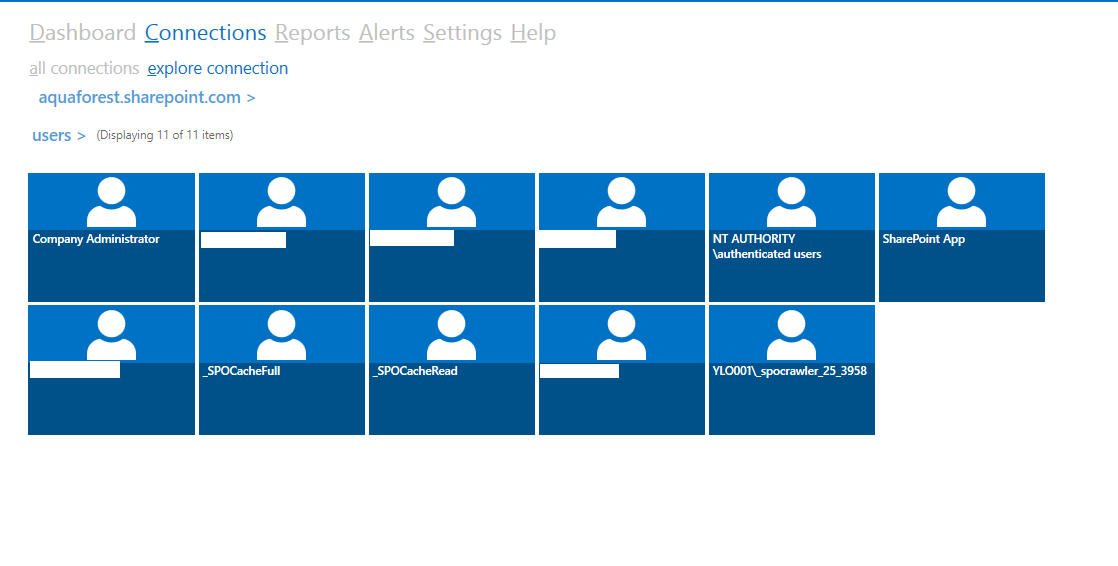The height and width of the screenshot is (566, 1118).
Task: Click the avatar left of NT AUTHORITY tile
Action: point(621,202)
